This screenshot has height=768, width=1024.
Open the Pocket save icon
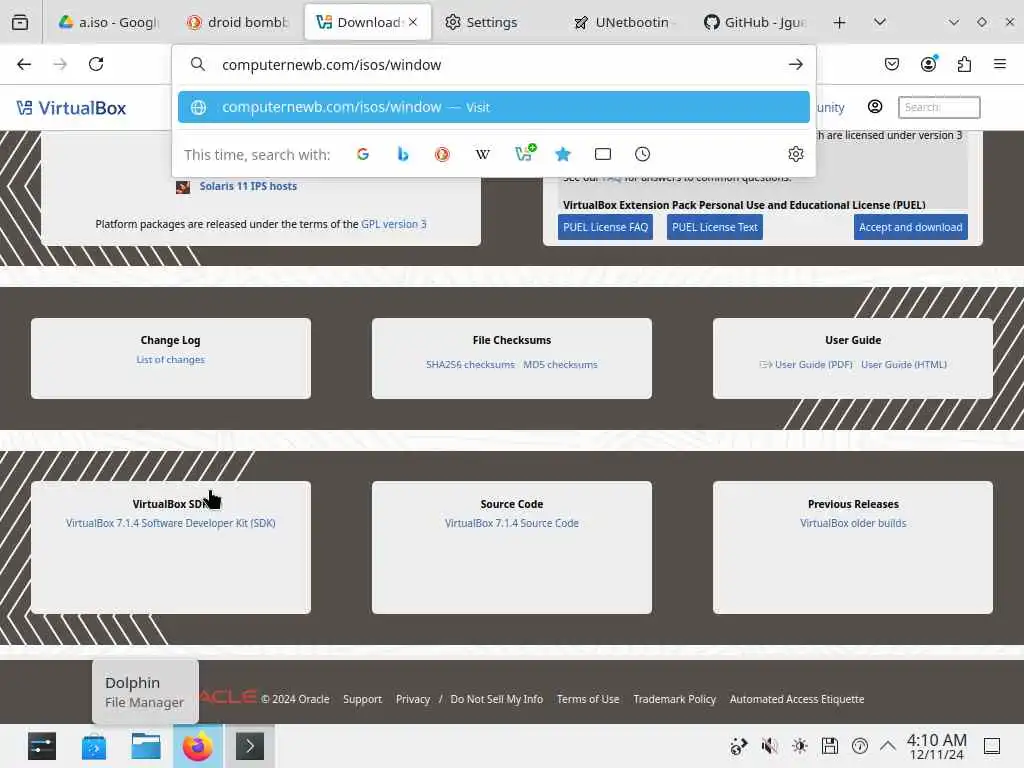[x=891, y=64]
